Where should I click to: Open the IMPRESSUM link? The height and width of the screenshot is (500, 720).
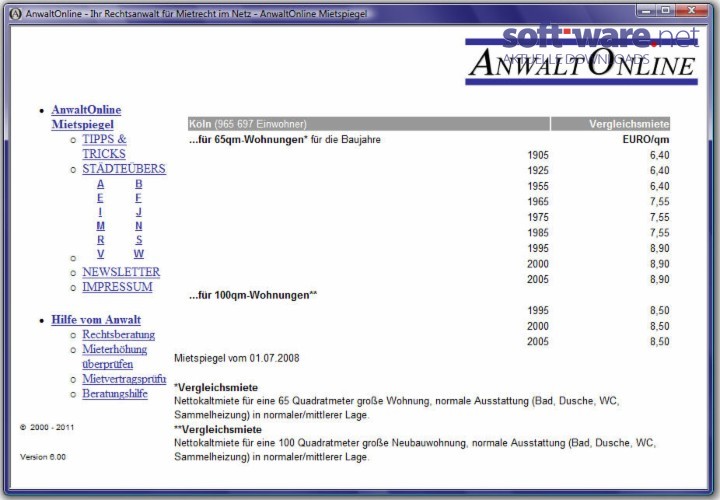(117, 287)
